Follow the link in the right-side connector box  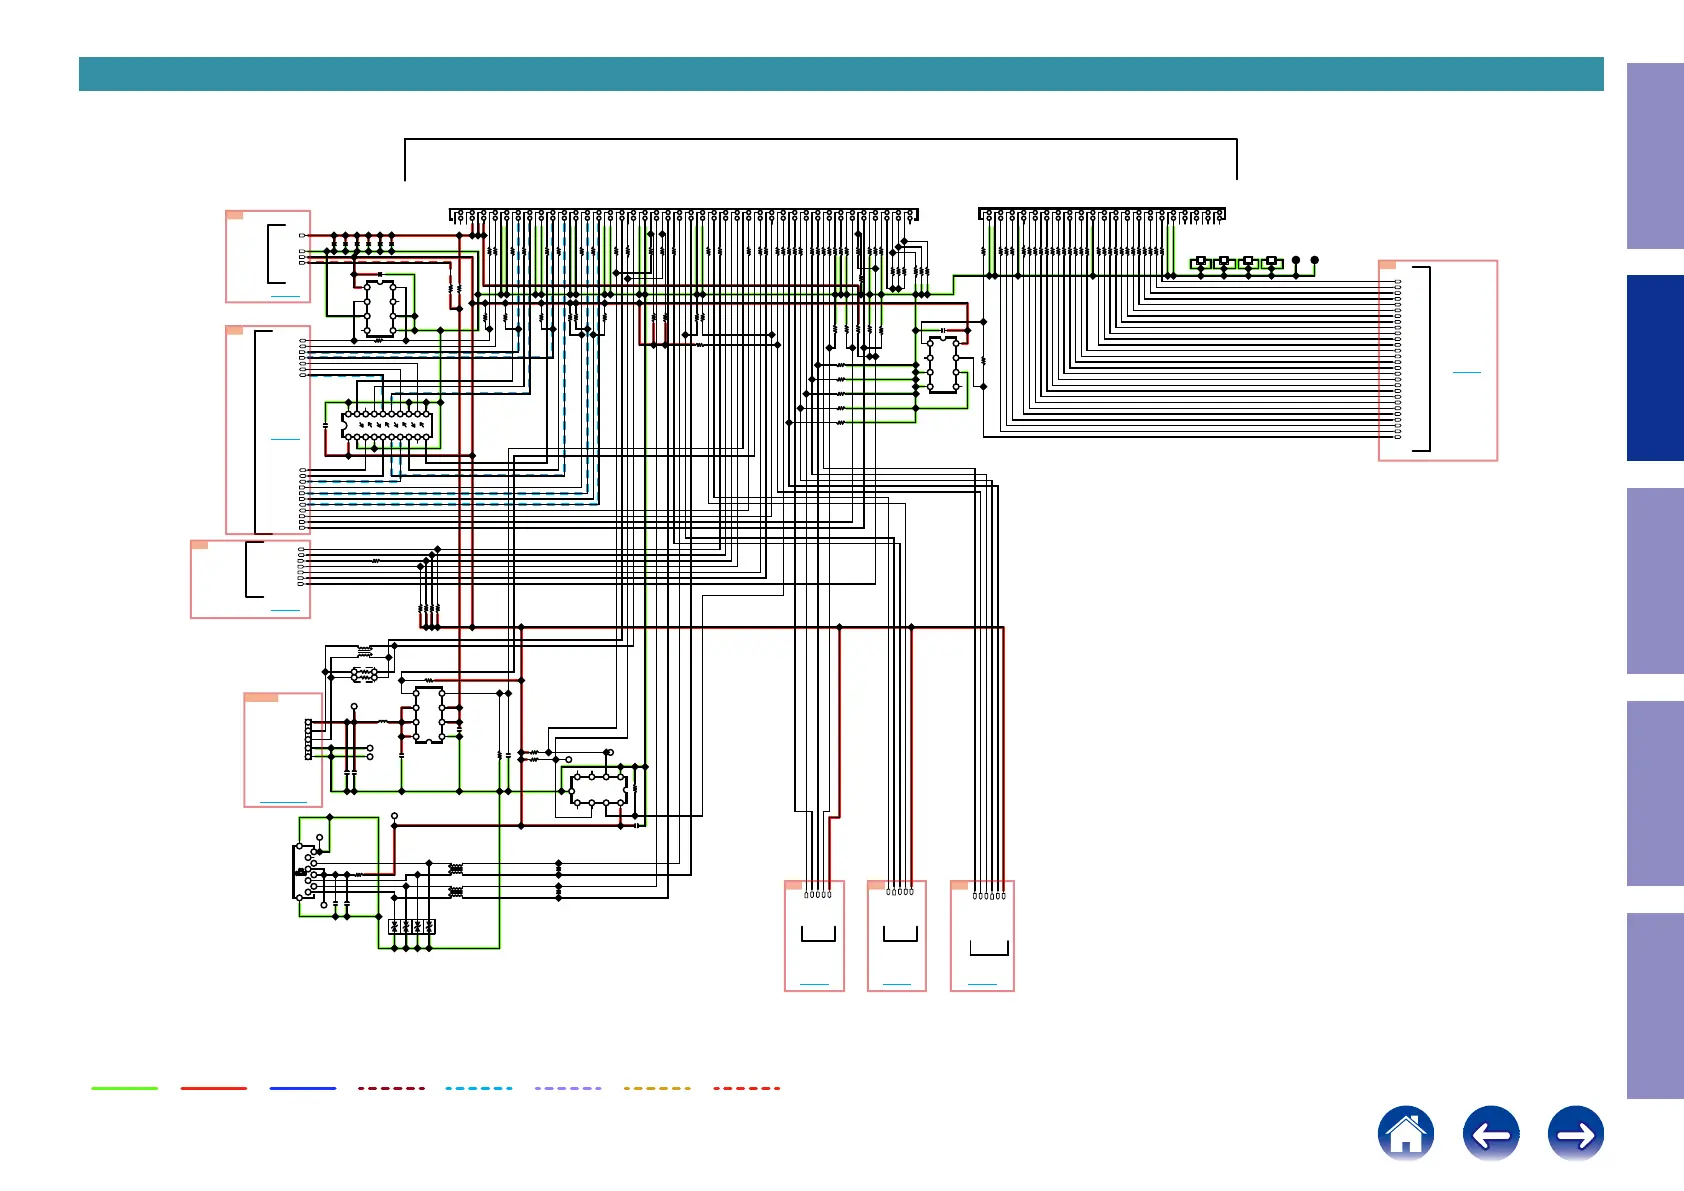click(x=1466, y=372)
